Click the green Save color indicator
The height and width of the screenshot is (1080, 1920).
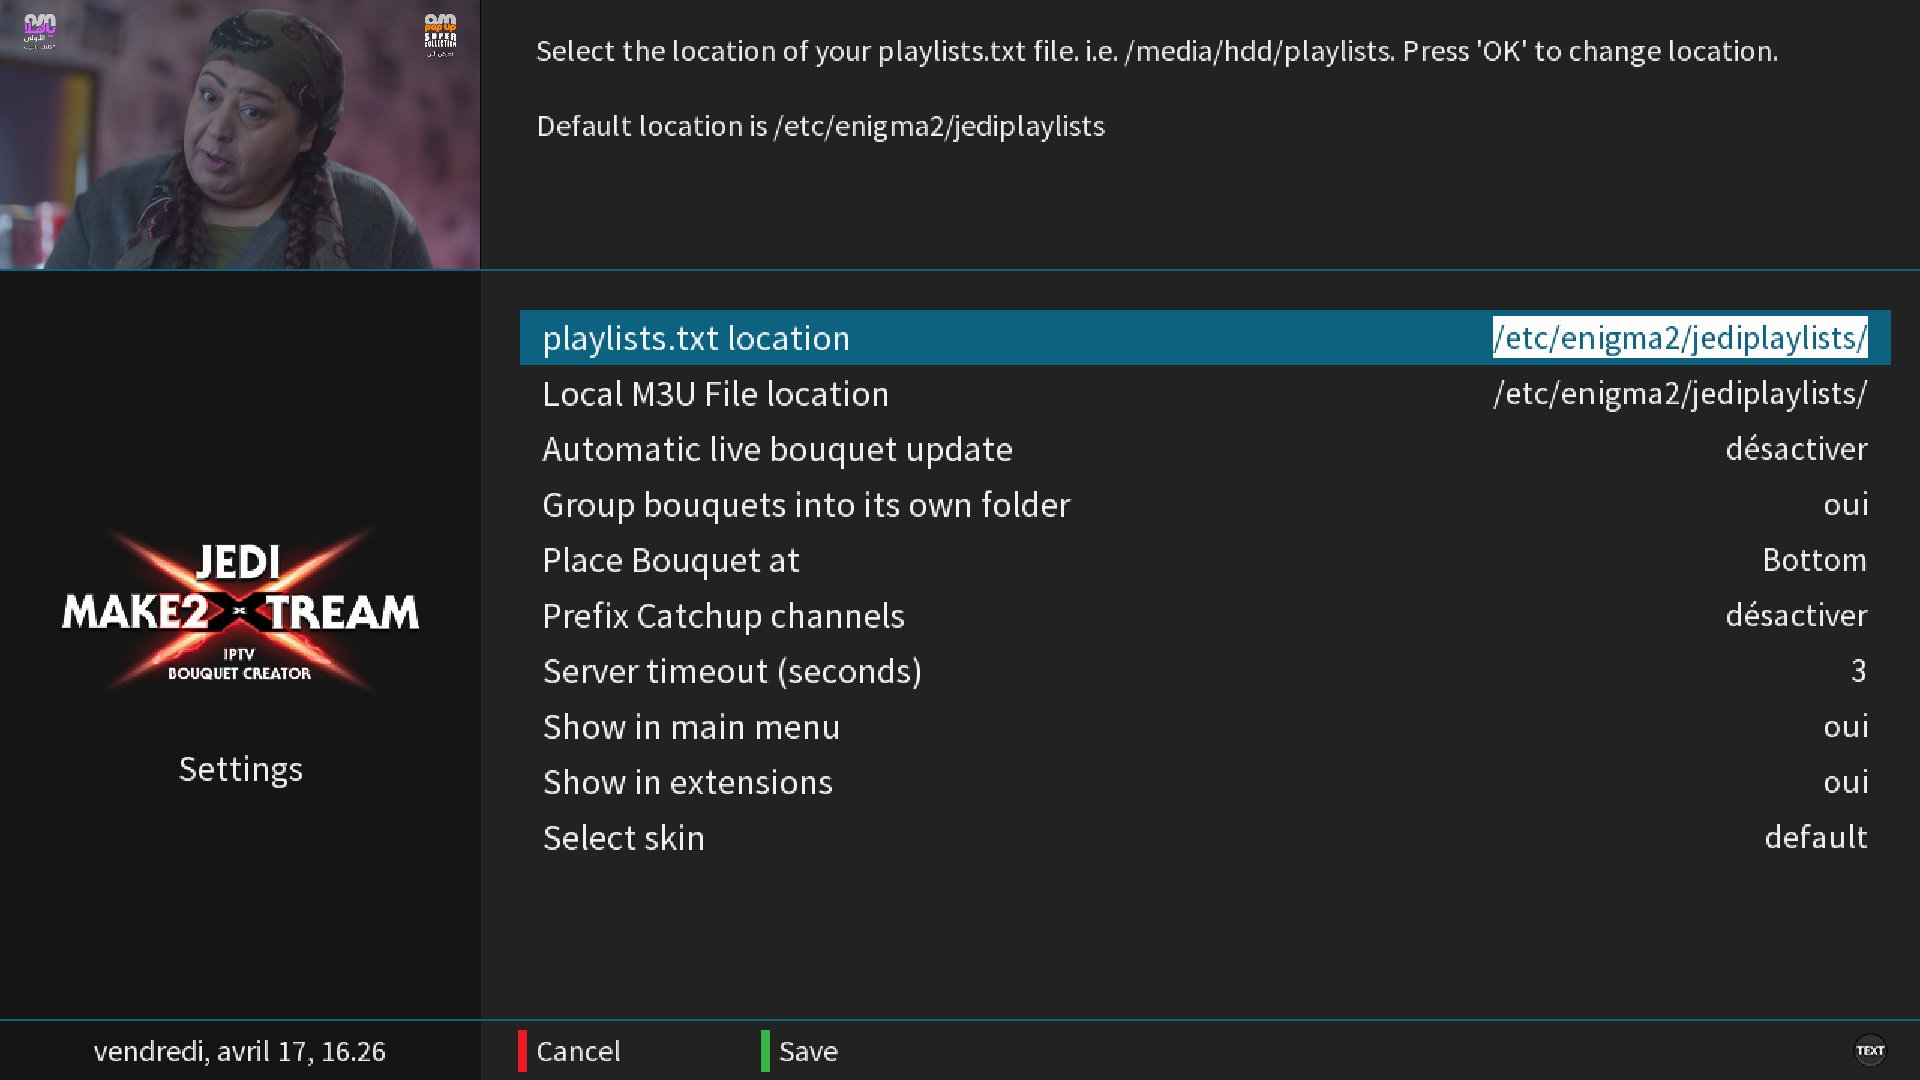click(x=765, y=1051)
